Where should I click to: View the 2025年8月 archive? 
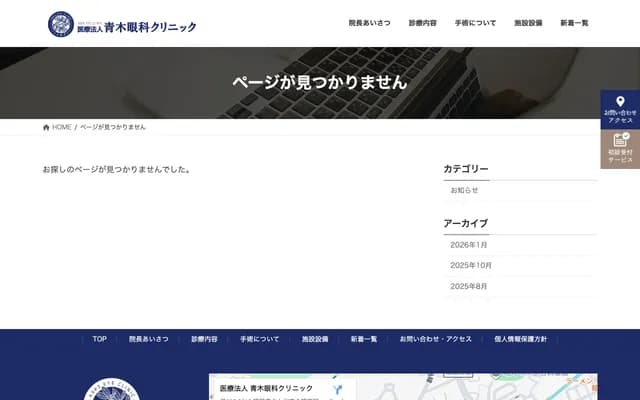[x=469, y=287]
